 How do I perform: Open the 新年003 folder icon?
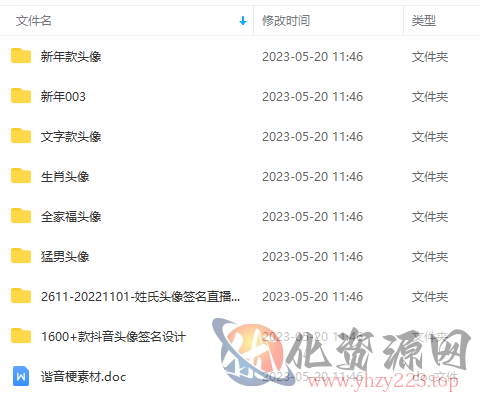click(x=21, y=96)
